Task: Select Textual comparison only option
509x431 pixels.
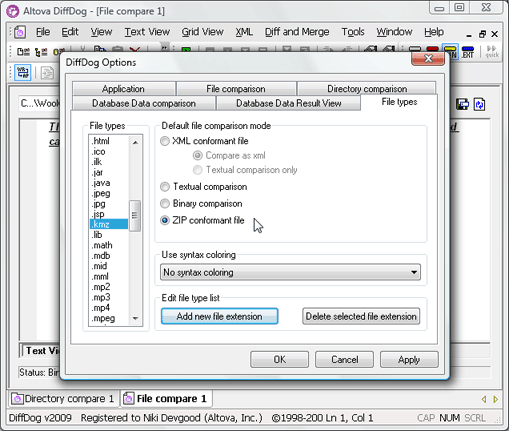Action: click(245, 170)
